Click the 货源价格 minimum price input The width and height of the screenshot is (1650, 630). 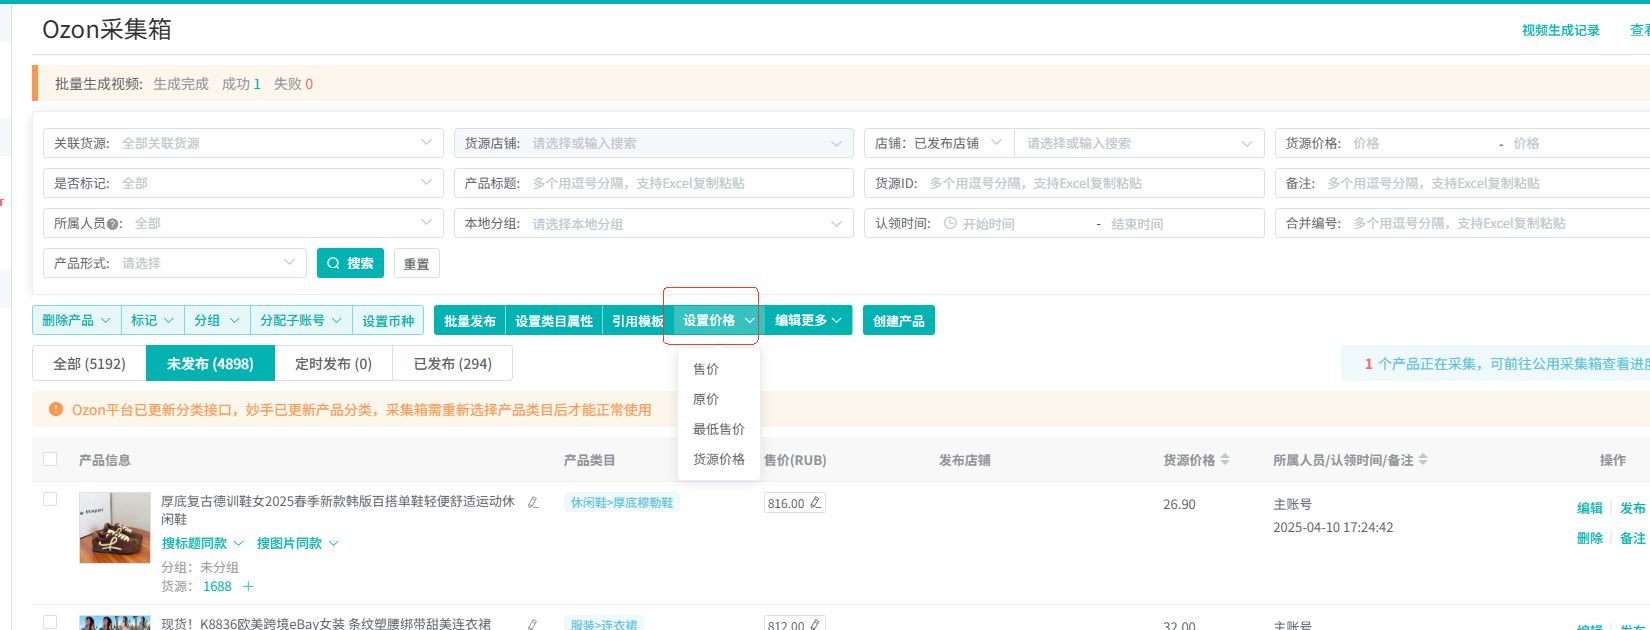1421,143
